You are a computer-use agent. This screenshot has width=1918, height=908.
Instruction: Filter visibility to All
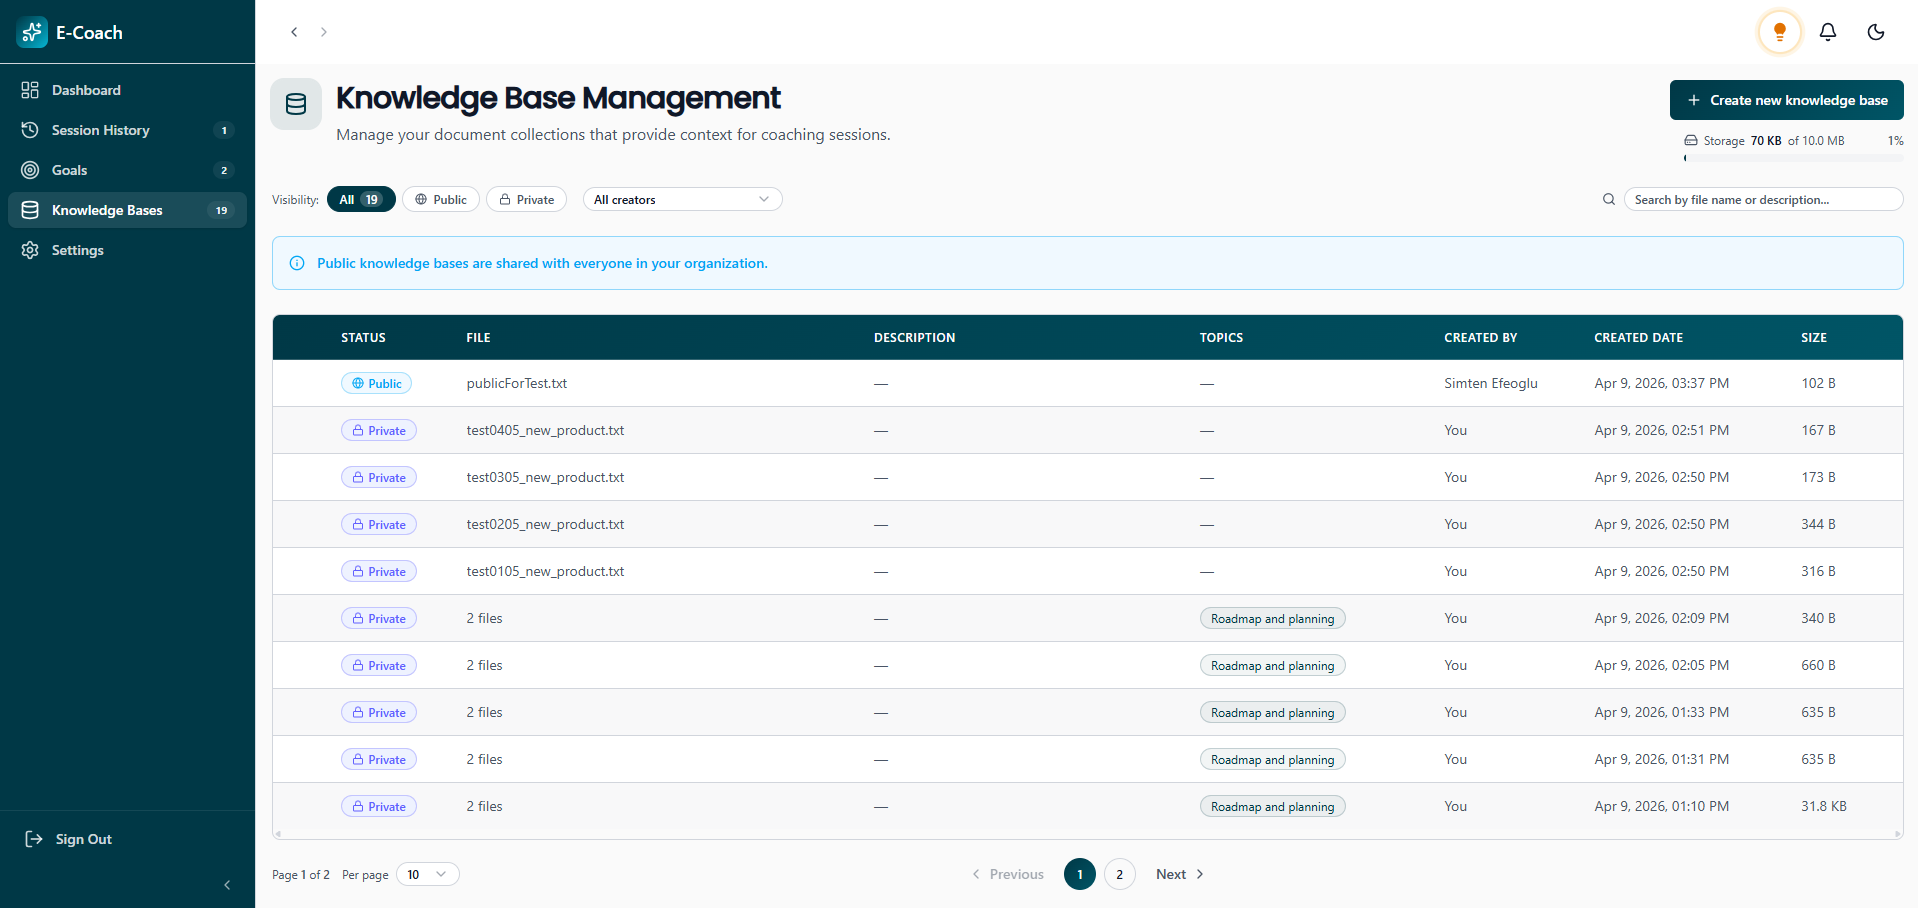click(x=361, y=199)
